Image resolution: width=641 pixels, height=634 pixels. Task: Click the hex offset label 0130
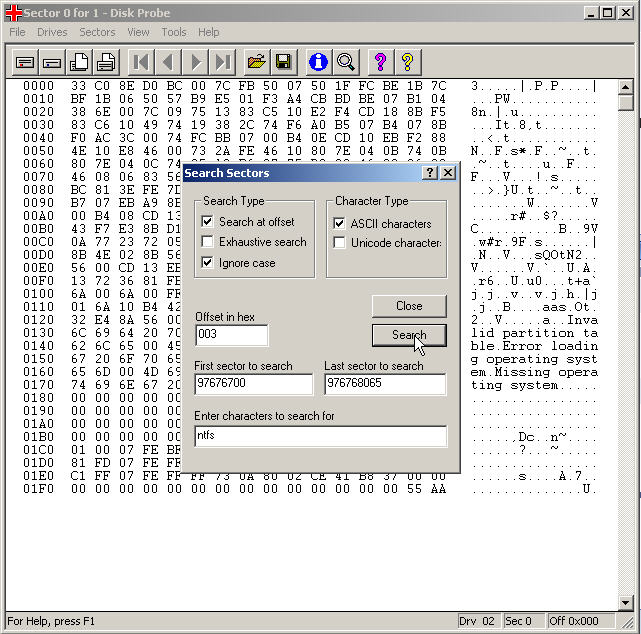(x=38, y=333)
